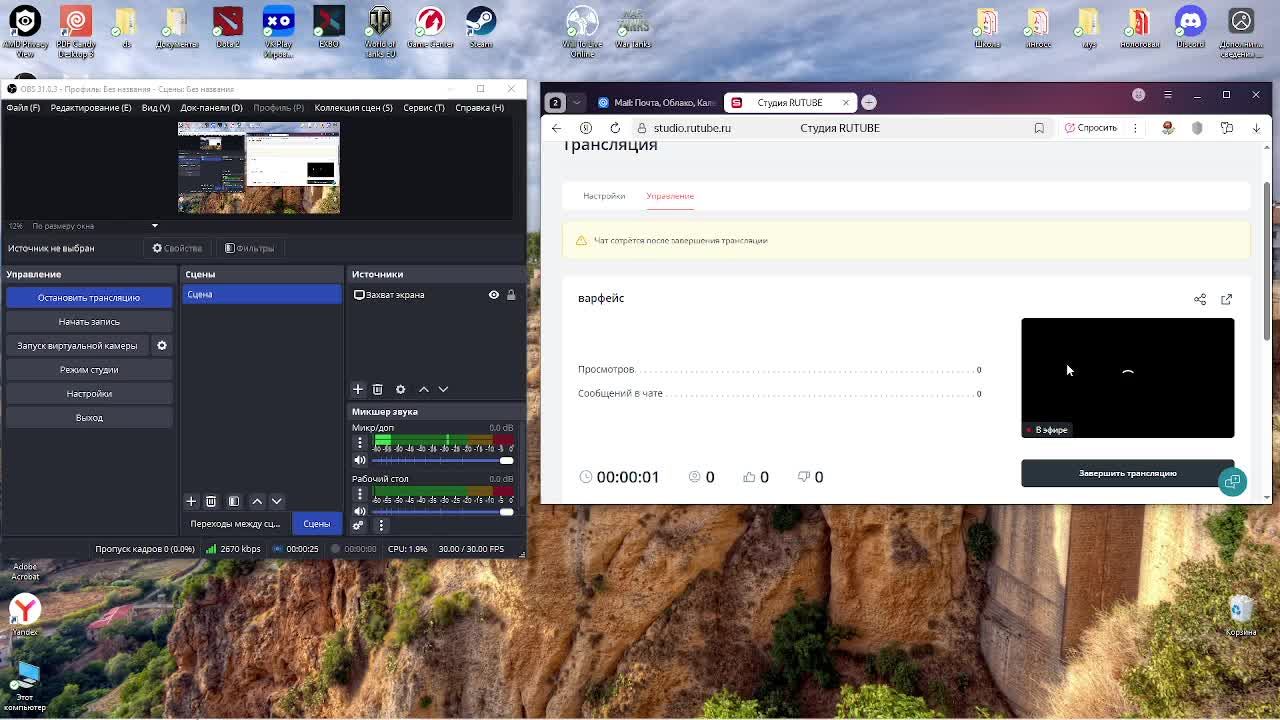This screenshot has width=1280, height=720.
Task: Adjust Рабочий стол volume slider
Action: point(443,512)
